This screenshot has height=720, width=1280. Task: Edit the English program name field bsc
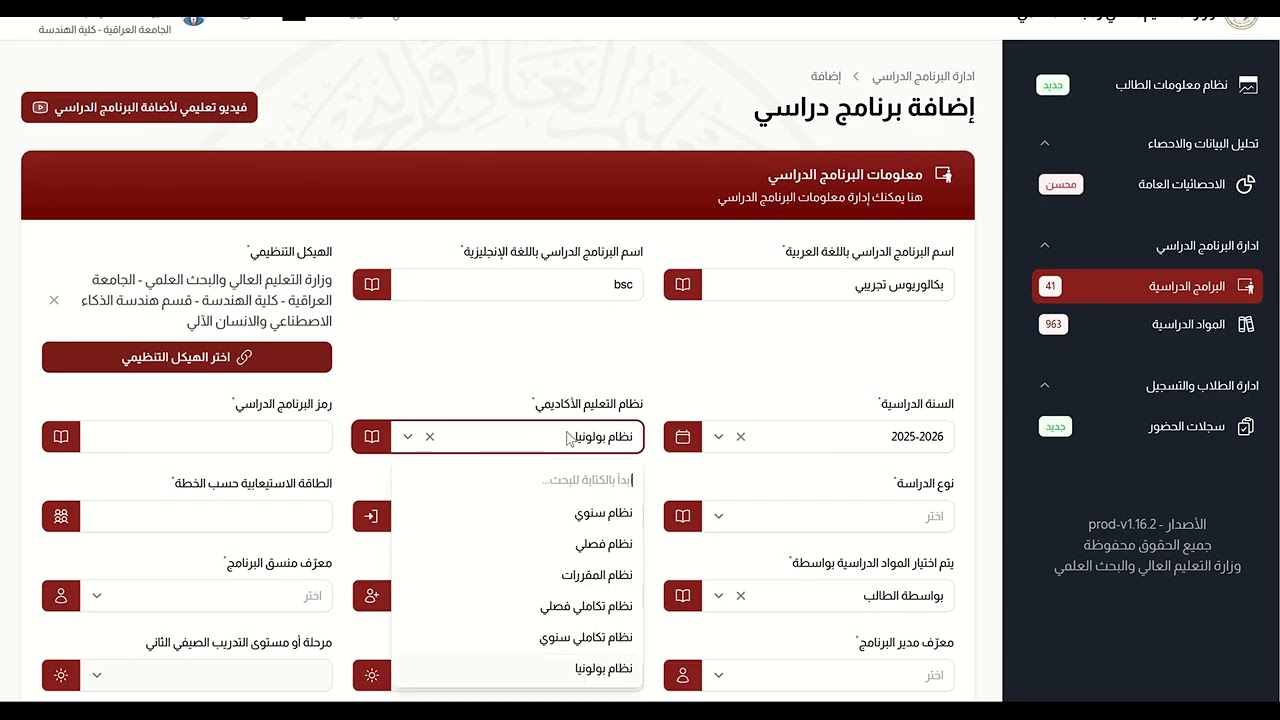tap(517, 285)
